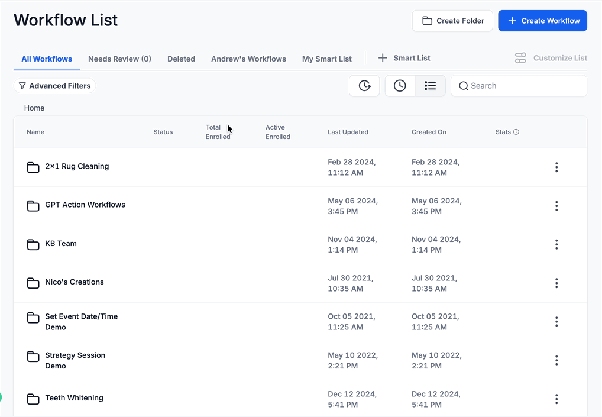Click the folder icon for Nico's Creations
This screenshot has width=602, height=417.
tap(33, 283)
